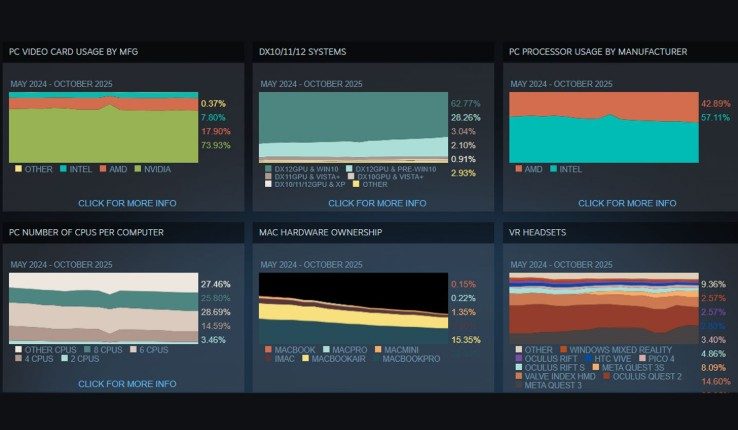Open more info for processor usage by manufacturer

pyautogui.click(x=627, y=203)
